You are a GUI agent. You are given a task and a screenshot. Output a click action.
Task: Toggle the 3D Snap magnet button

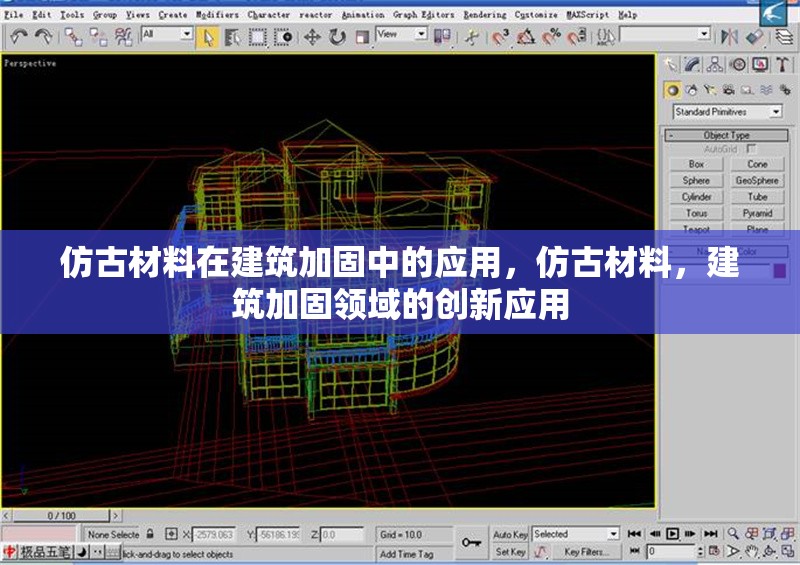click(x=502, y=37)
